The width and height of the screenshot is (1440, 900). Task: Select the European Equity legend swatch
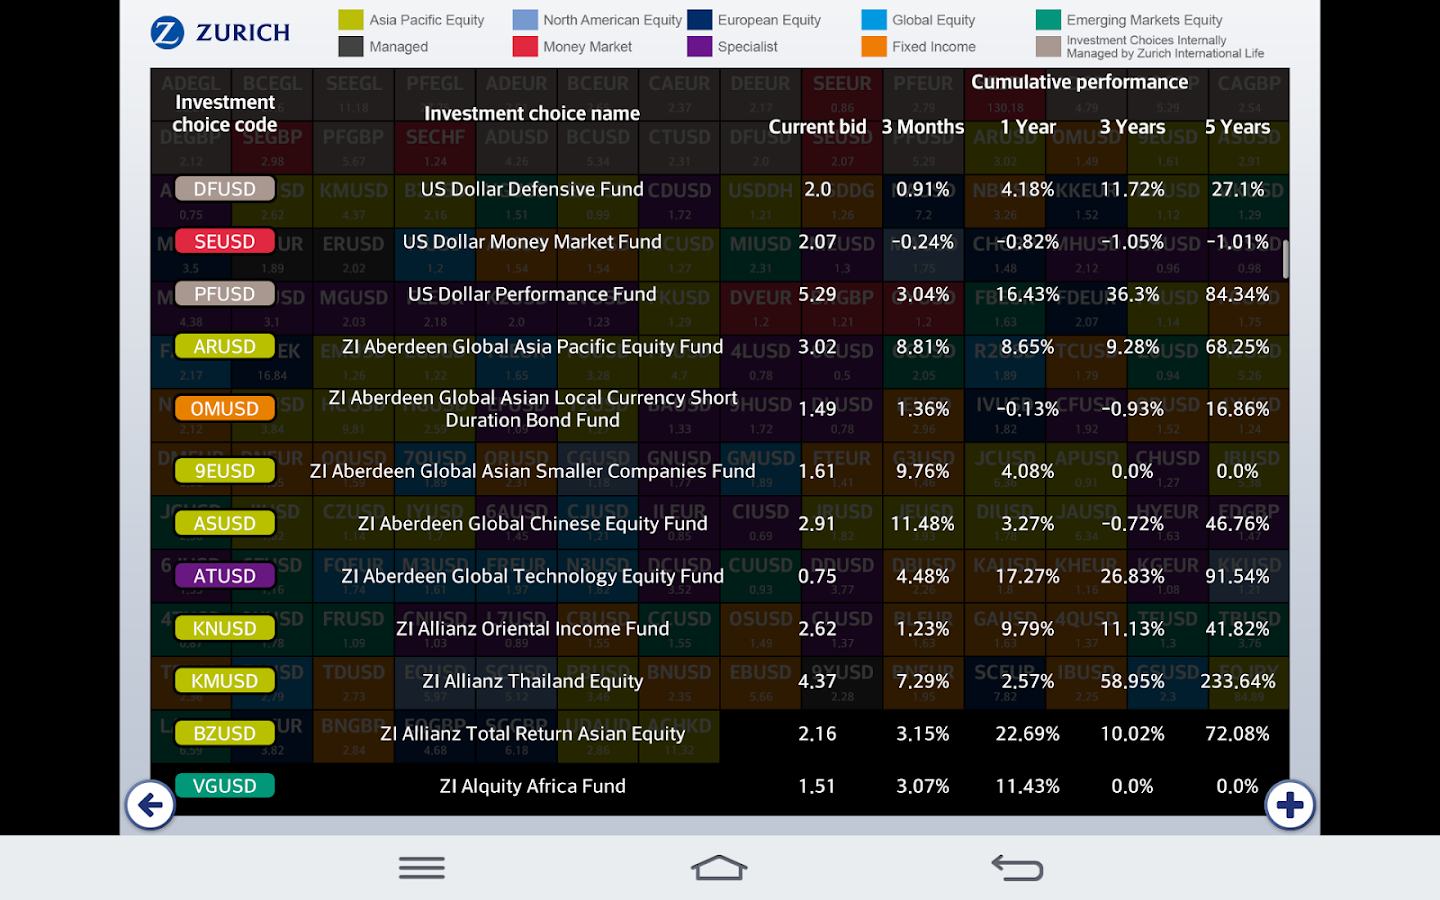[700, 20]
